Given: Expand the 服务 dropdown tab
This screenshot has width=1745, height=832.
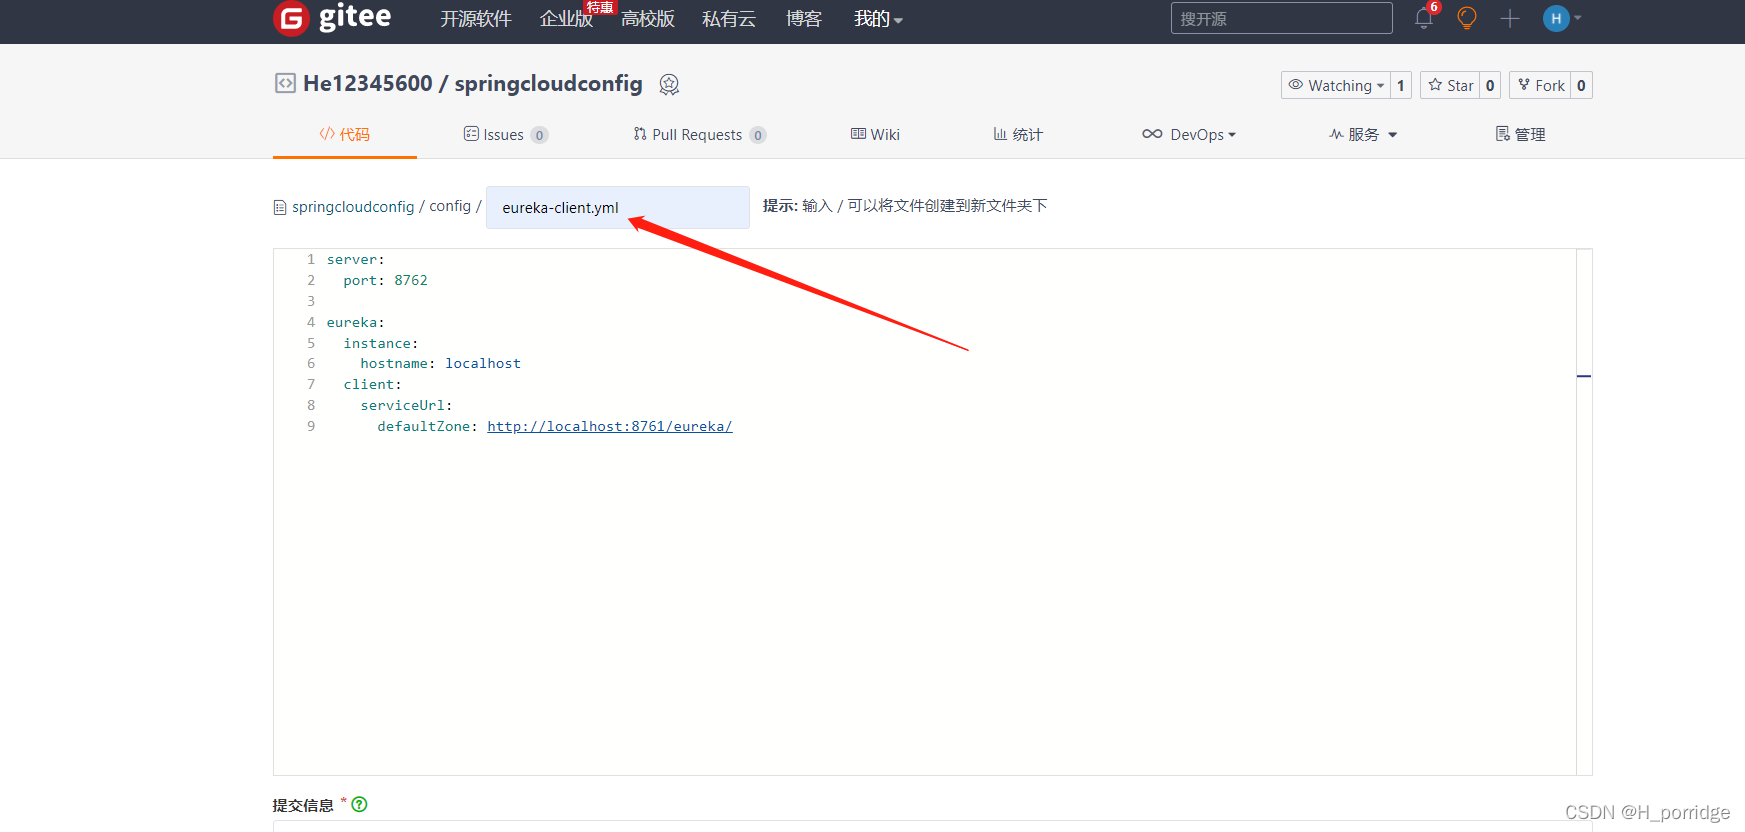Looking at the screenshot, I should point(1363,134).
